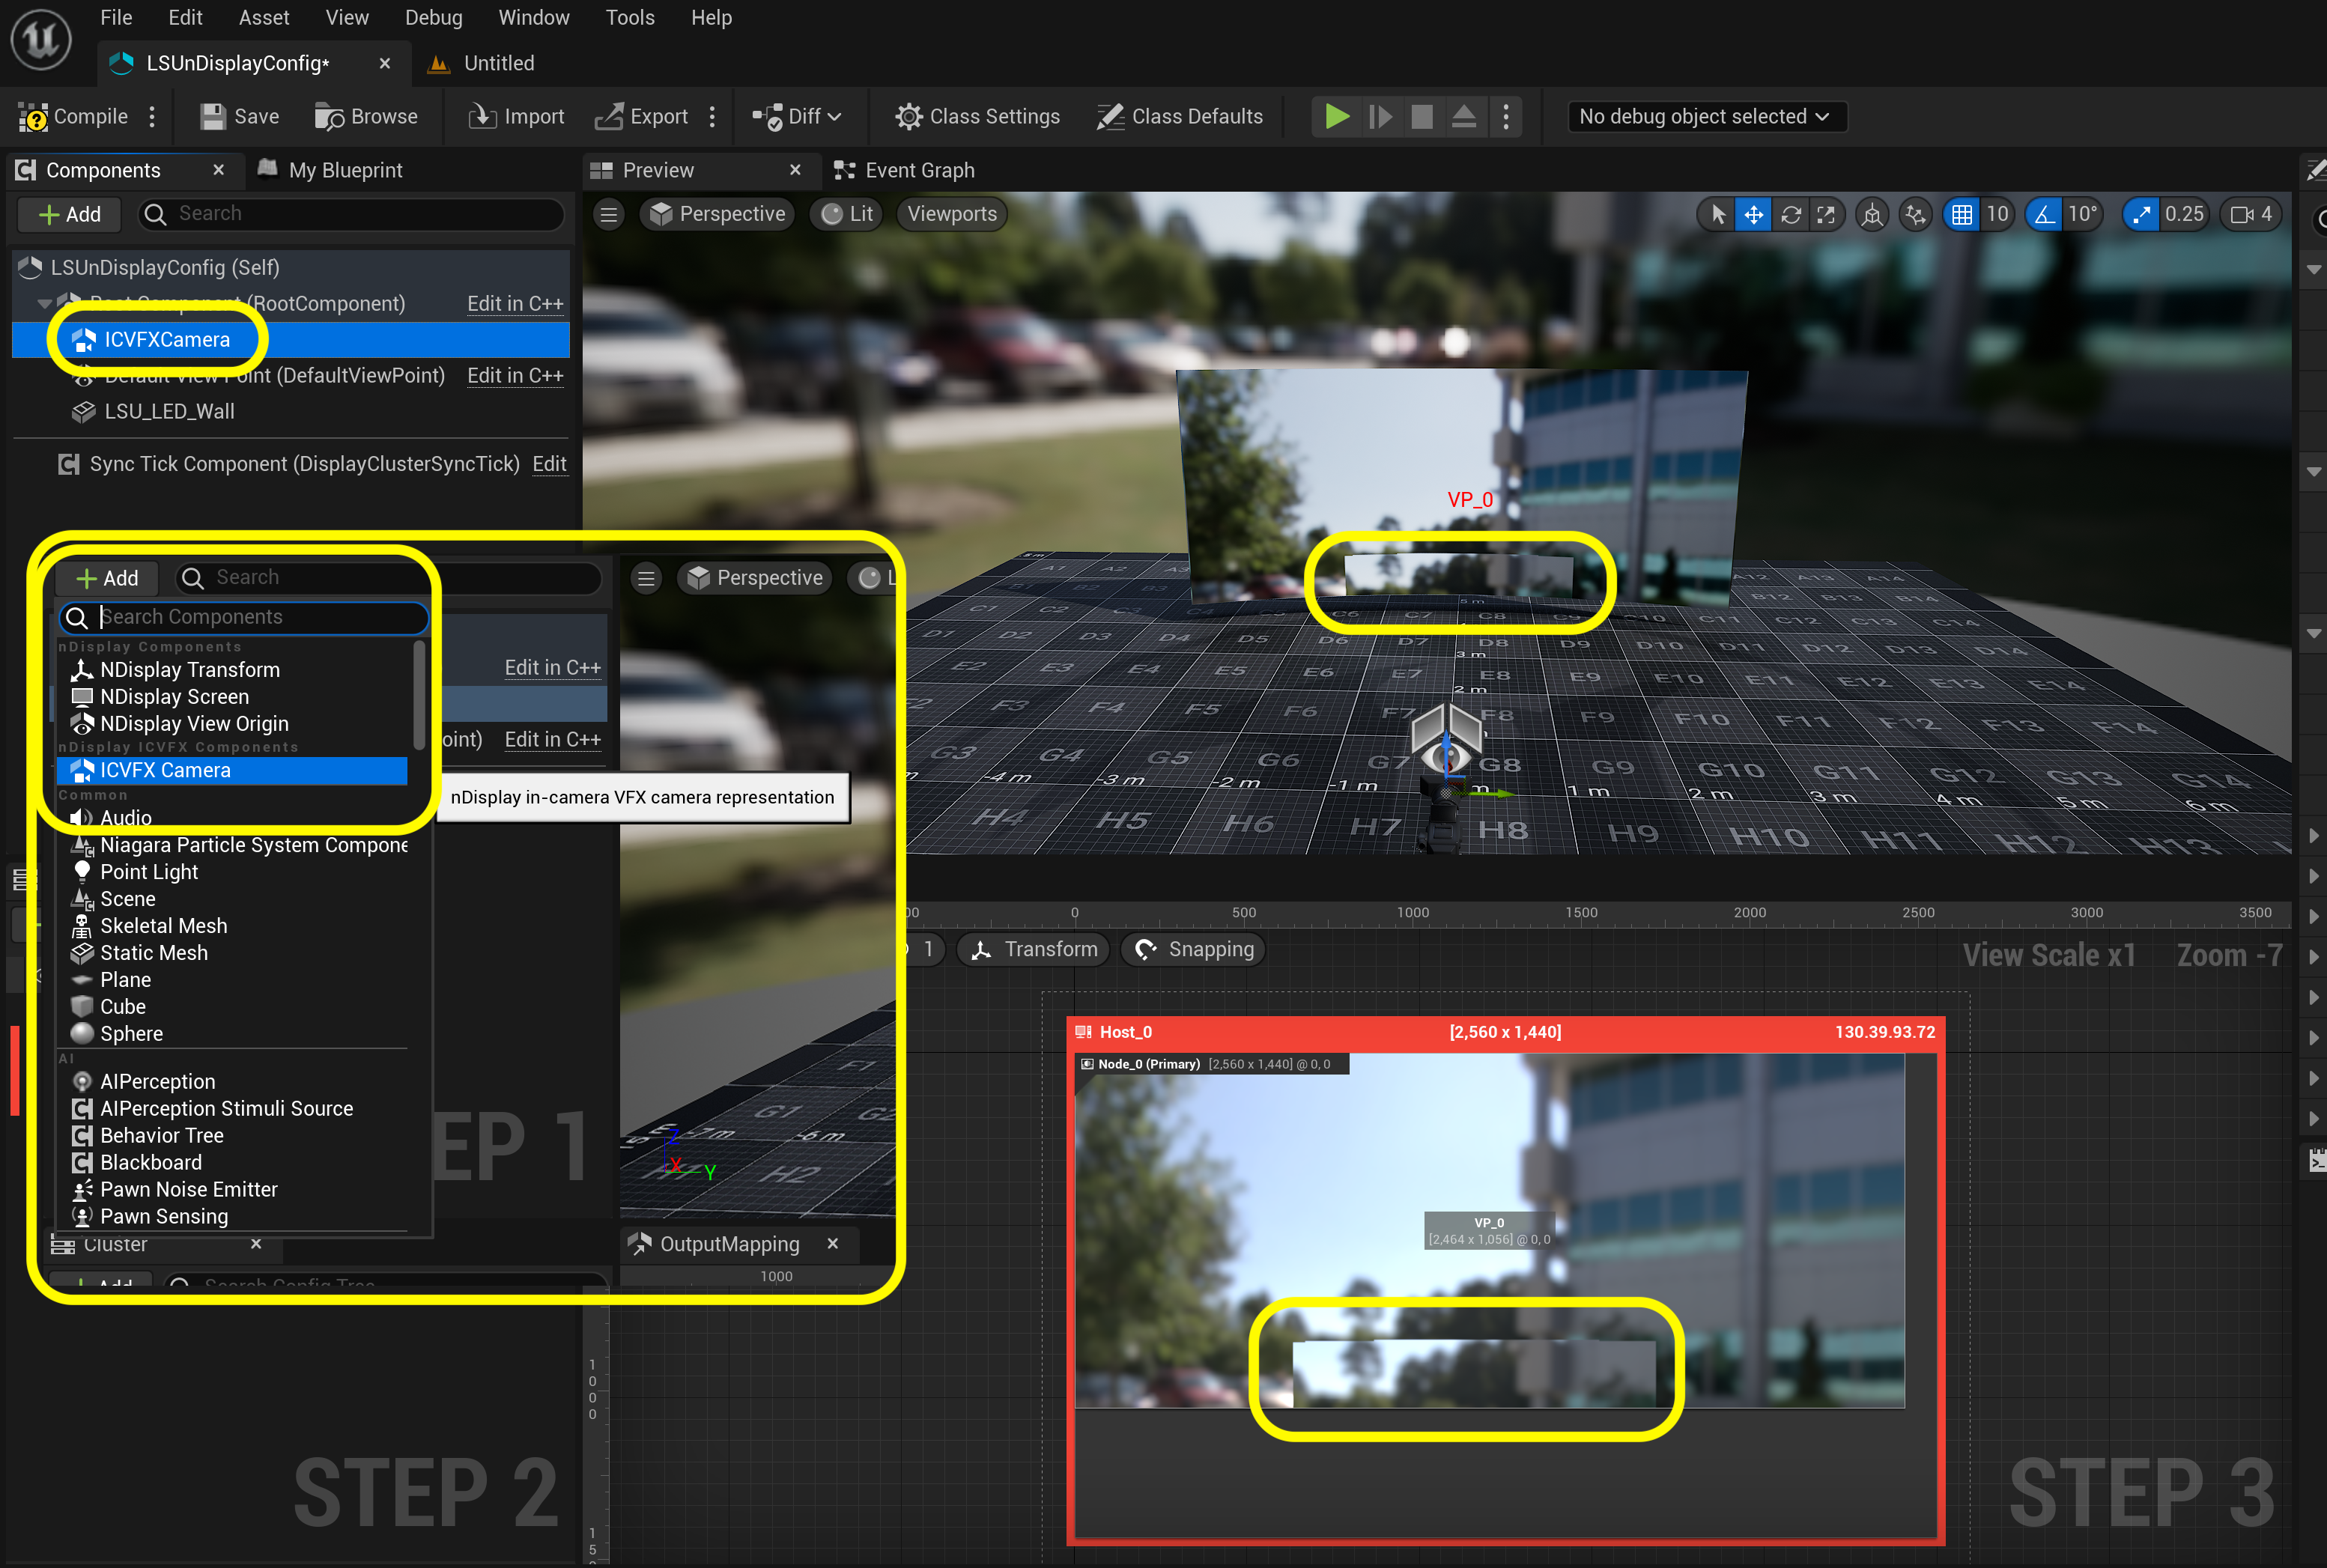Screen dimensions: 2327x1568
Task: Open the Asset menu
Action: click(x=264, y=18)
